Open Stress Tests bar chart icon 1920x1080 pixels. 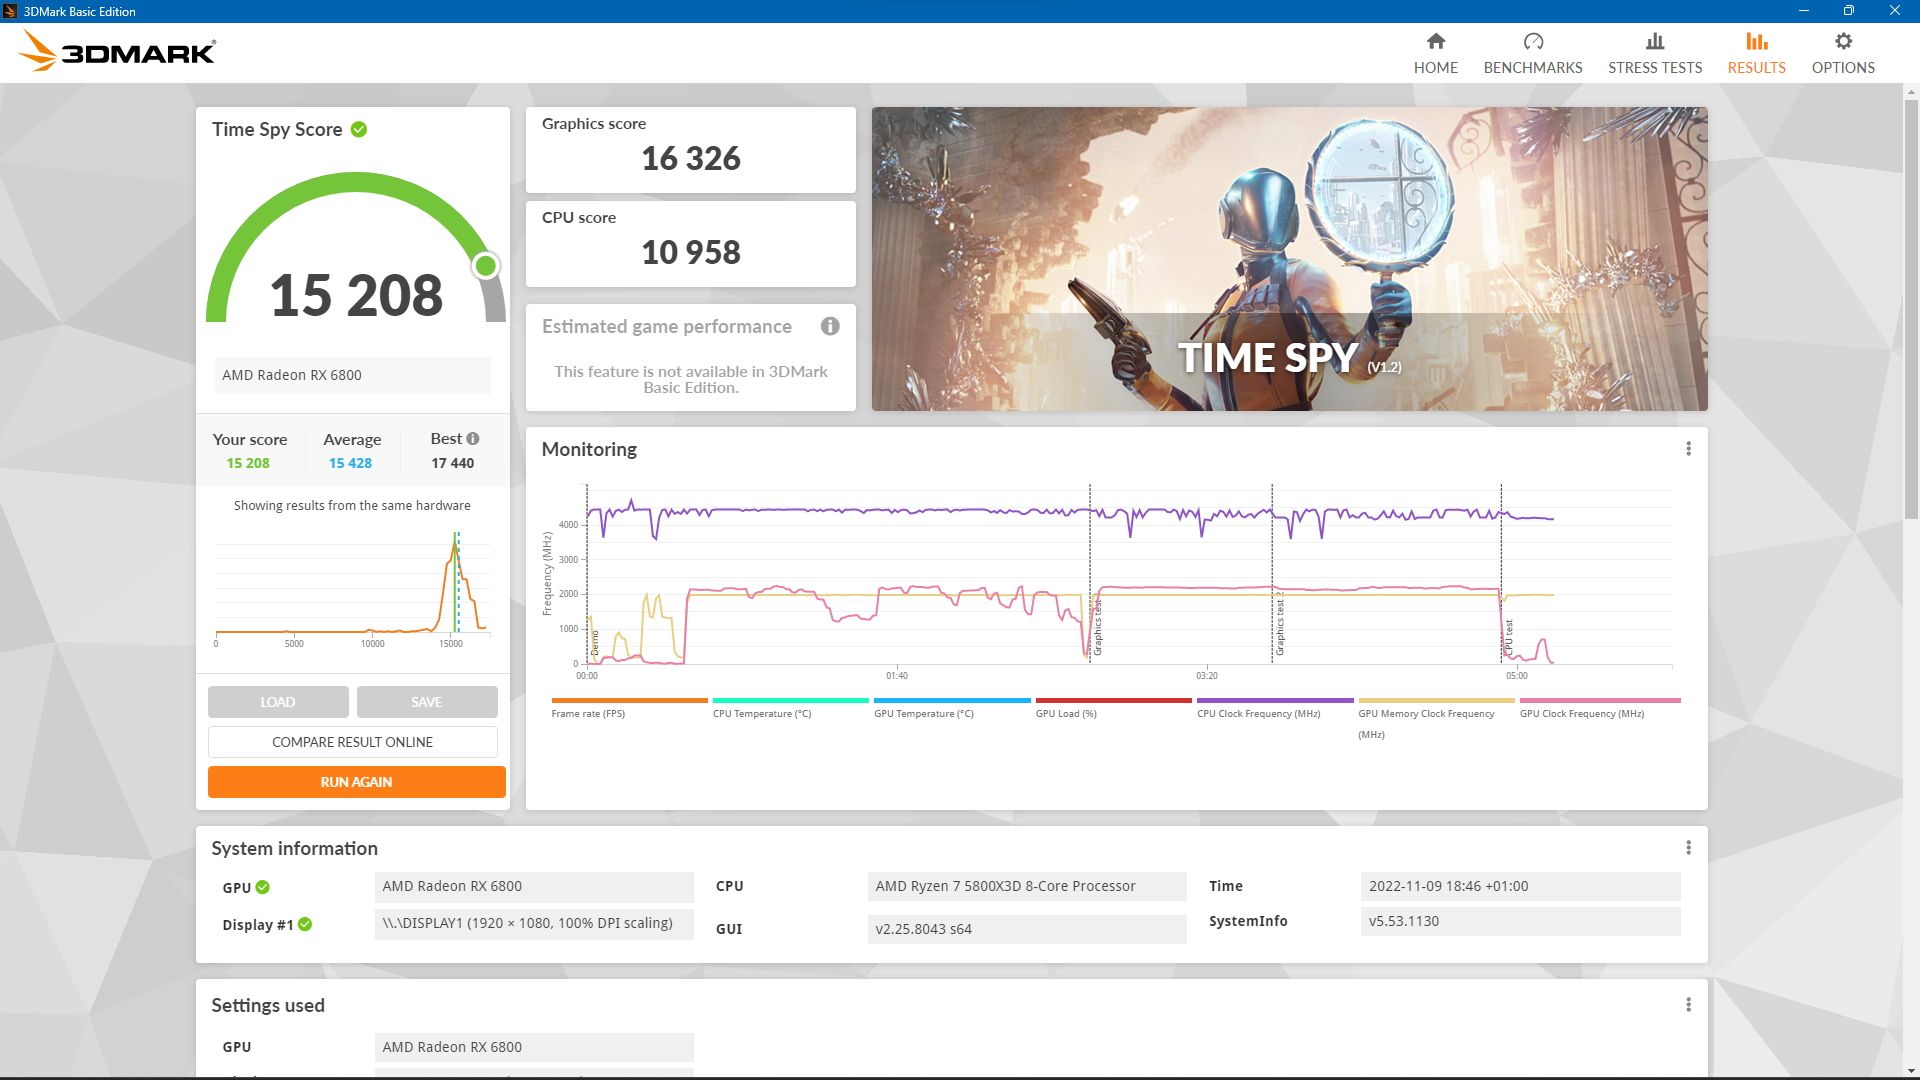tap(1654, 42)
